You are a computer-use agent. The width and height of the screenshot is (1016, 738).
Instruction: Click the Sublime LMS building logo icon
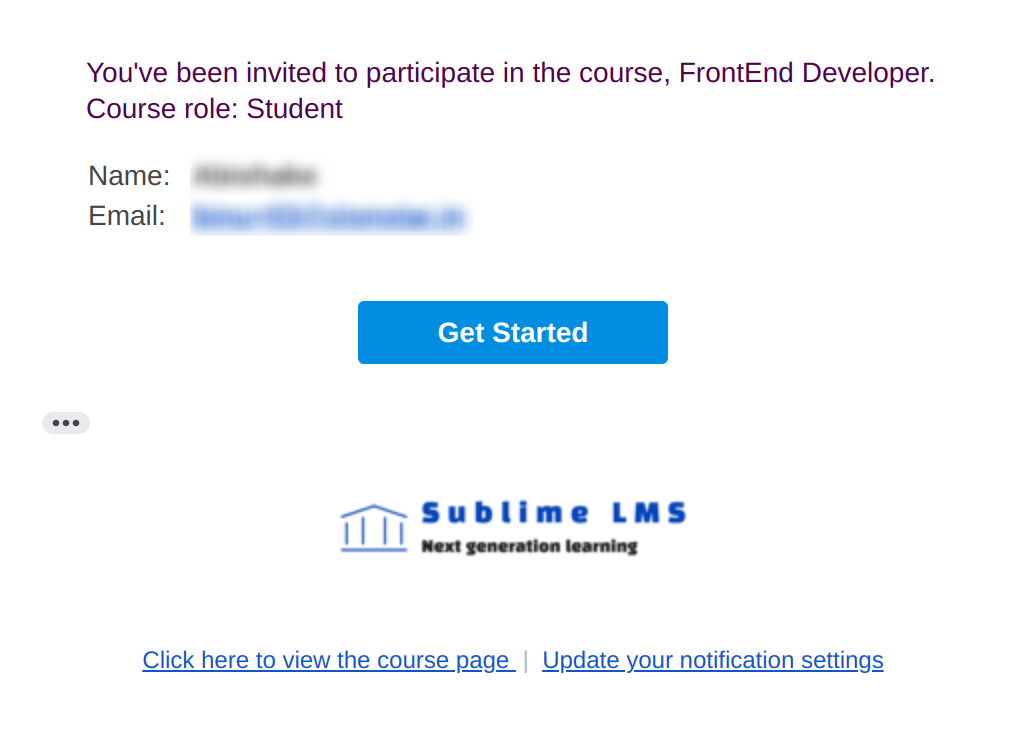click(373, 528)
